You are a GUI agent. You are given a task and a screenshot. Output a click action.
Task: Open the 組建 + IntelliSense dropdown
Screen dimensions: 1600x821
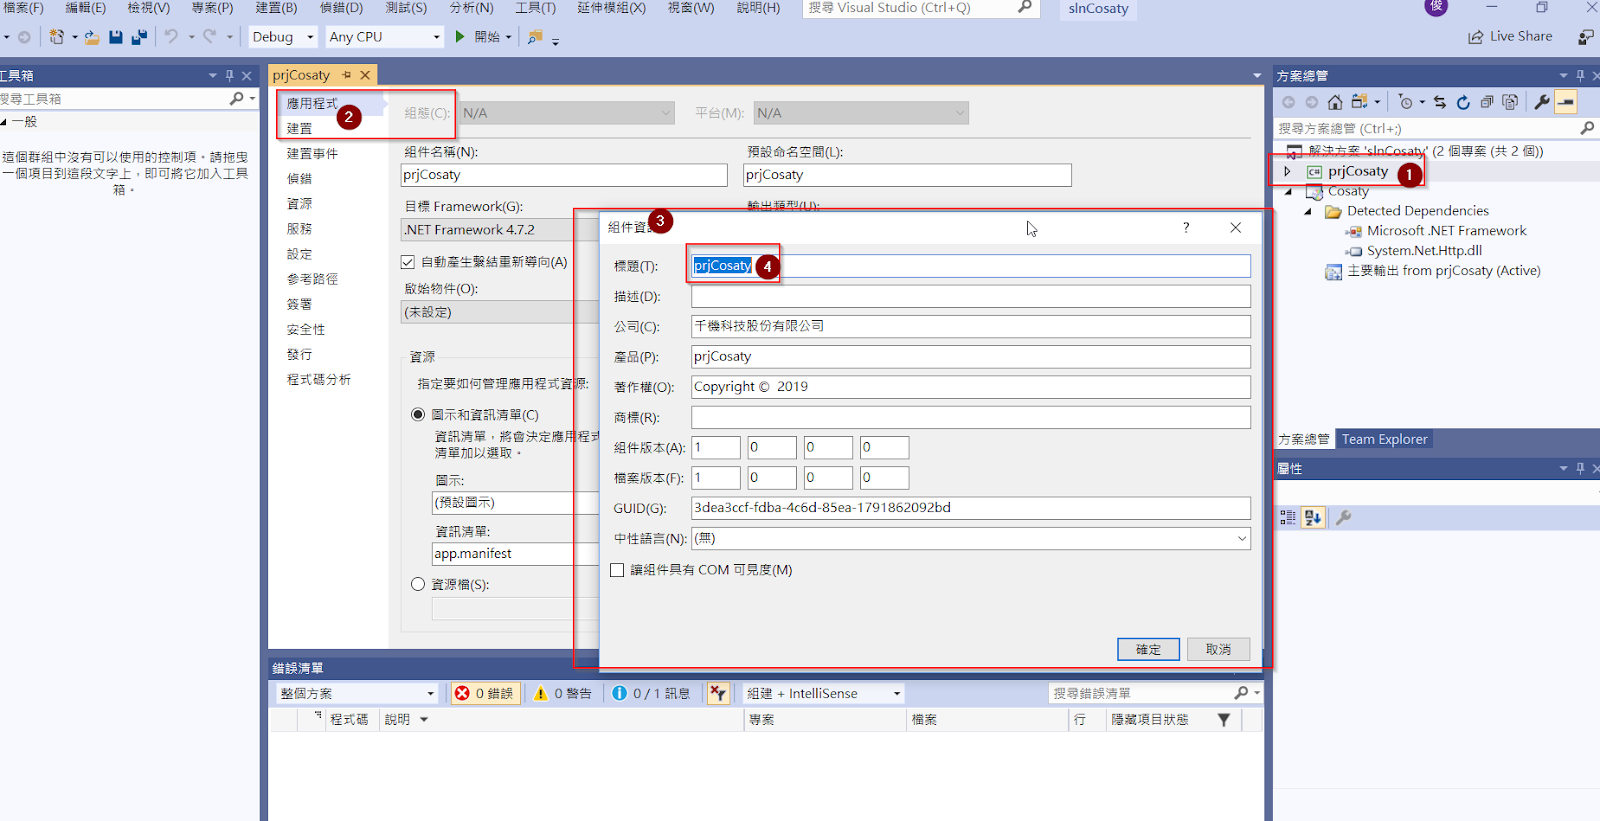pyautogui.click(x=824, y=693)
